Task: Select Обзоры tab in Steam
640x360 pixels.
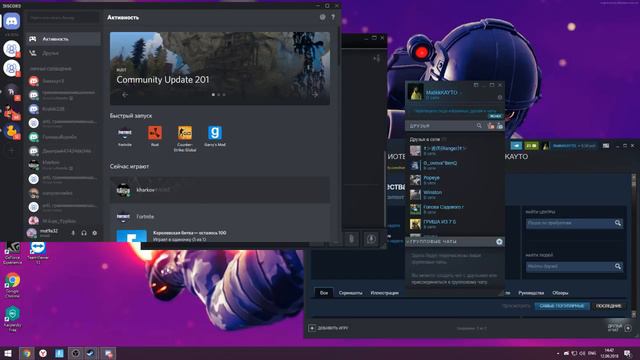Action: pyautogui.click(x=560, y=293)
